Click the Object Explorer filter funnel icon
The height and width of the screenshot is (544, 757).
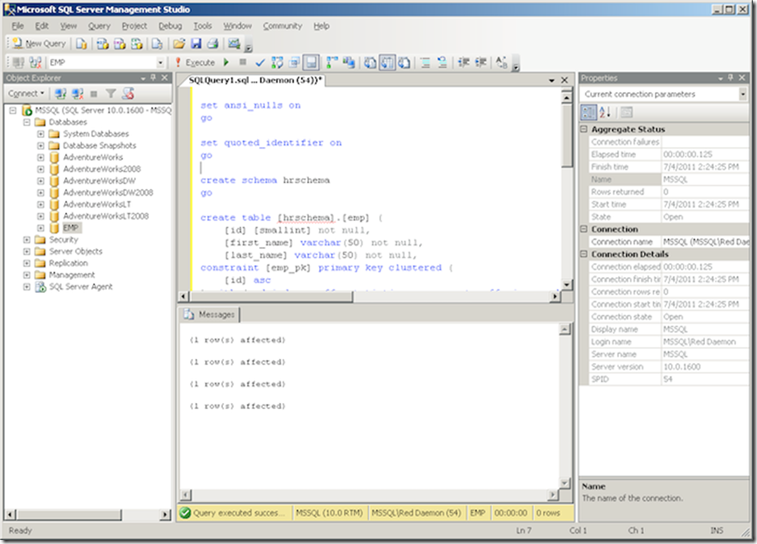click(x=111, y=93)
